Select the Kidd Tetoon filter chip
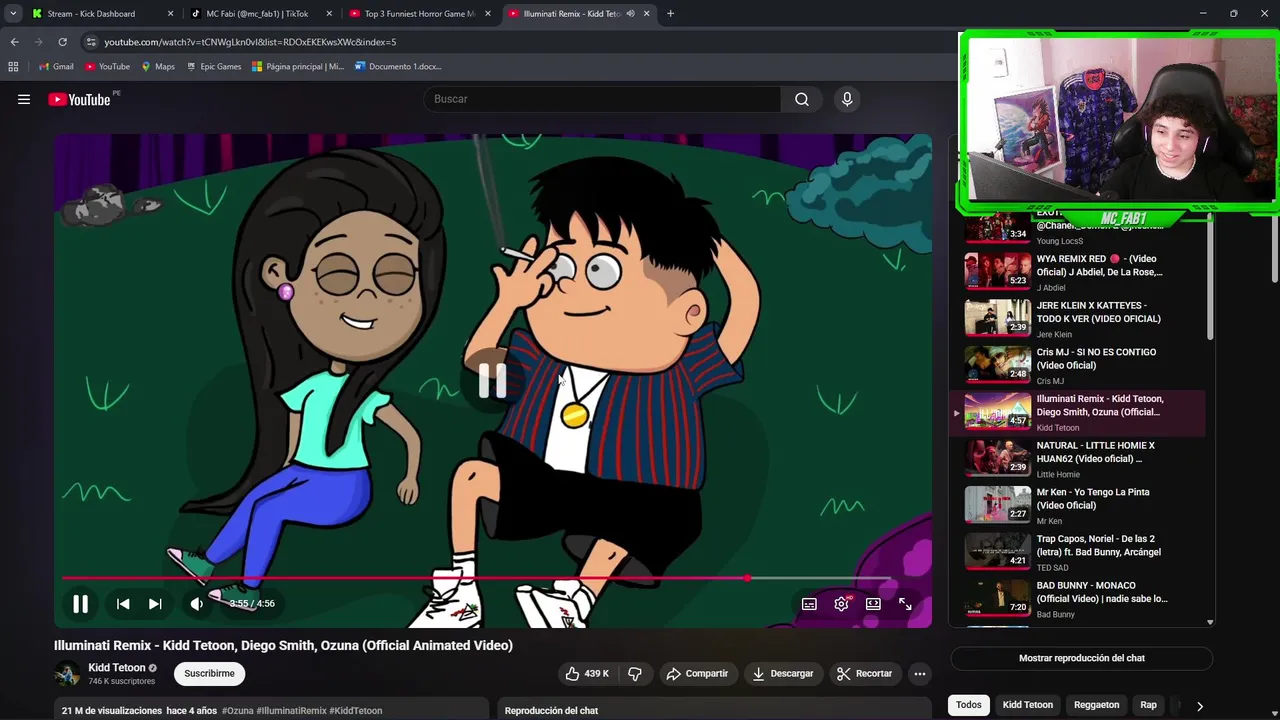 point(1028,705)
